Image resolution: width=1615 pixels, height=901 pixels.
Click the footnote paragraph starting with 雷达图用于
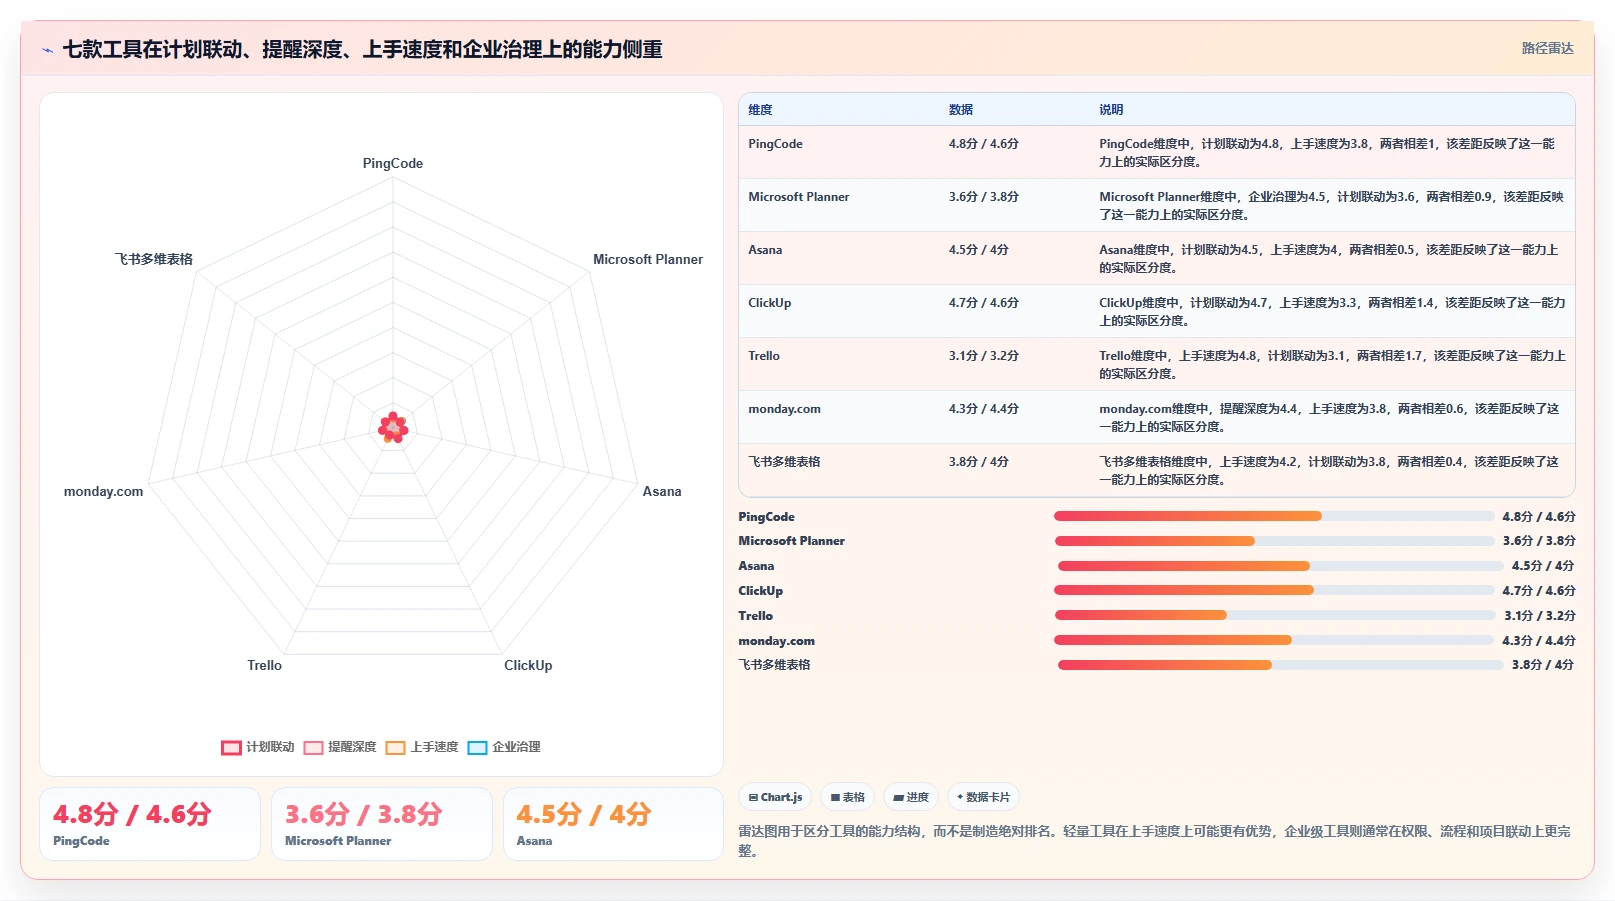[x=1155, y=841]
